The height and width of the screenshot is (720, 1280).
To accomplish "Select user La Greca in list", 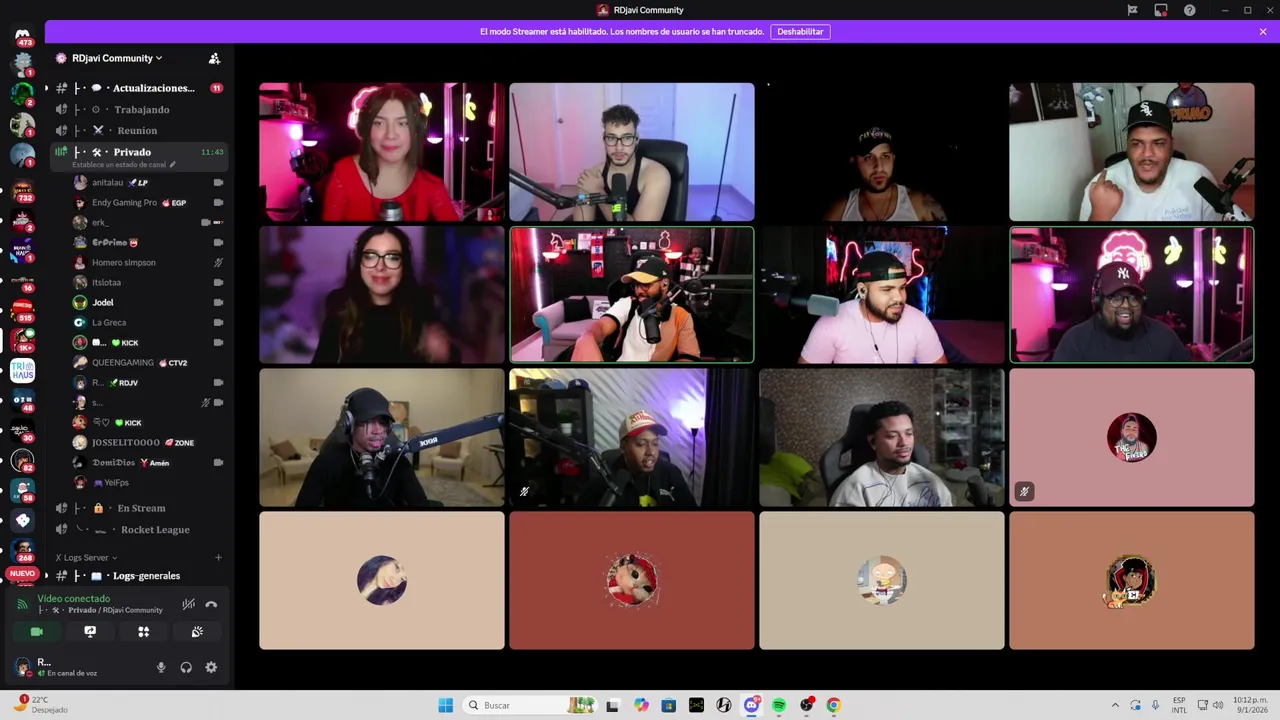I will (x=149, y=323).
